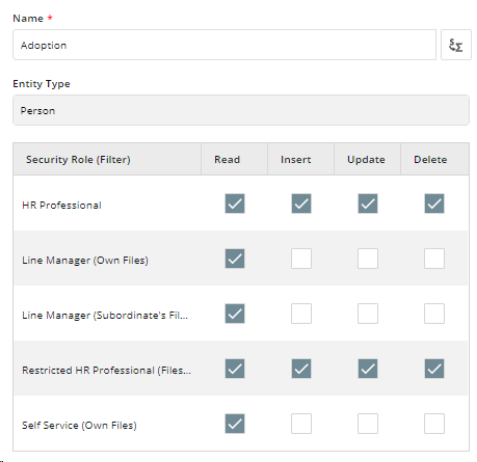
Task: Uncheck Read for Line Manager Subordinate's Files
Action: tap(235, 313)
